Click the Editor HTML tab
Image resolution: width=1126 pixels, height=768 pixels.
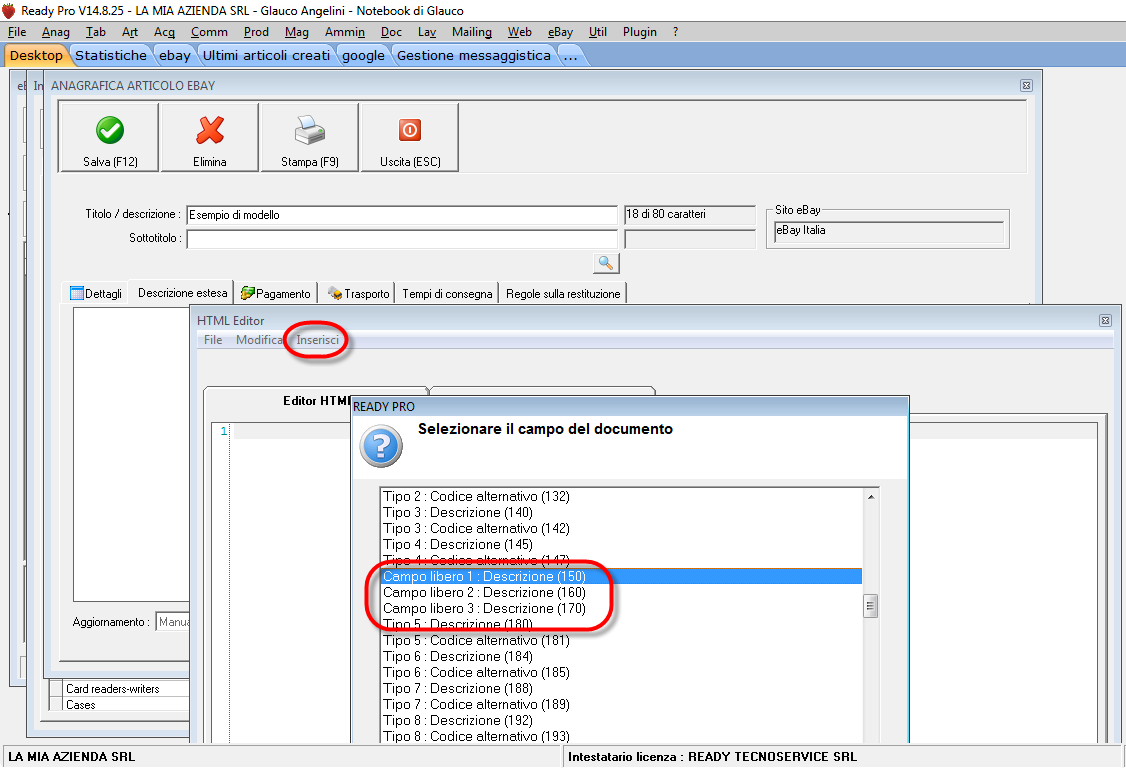click(x=317, y=400)
